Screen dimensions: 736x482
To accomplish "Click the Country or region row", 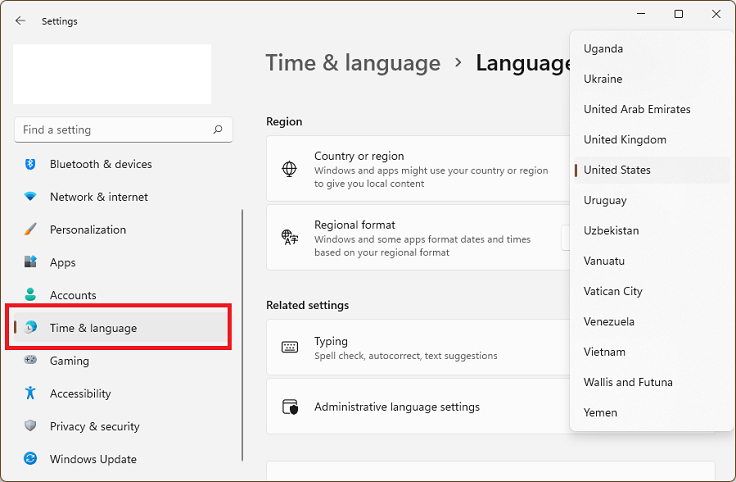I will point(419,169).
